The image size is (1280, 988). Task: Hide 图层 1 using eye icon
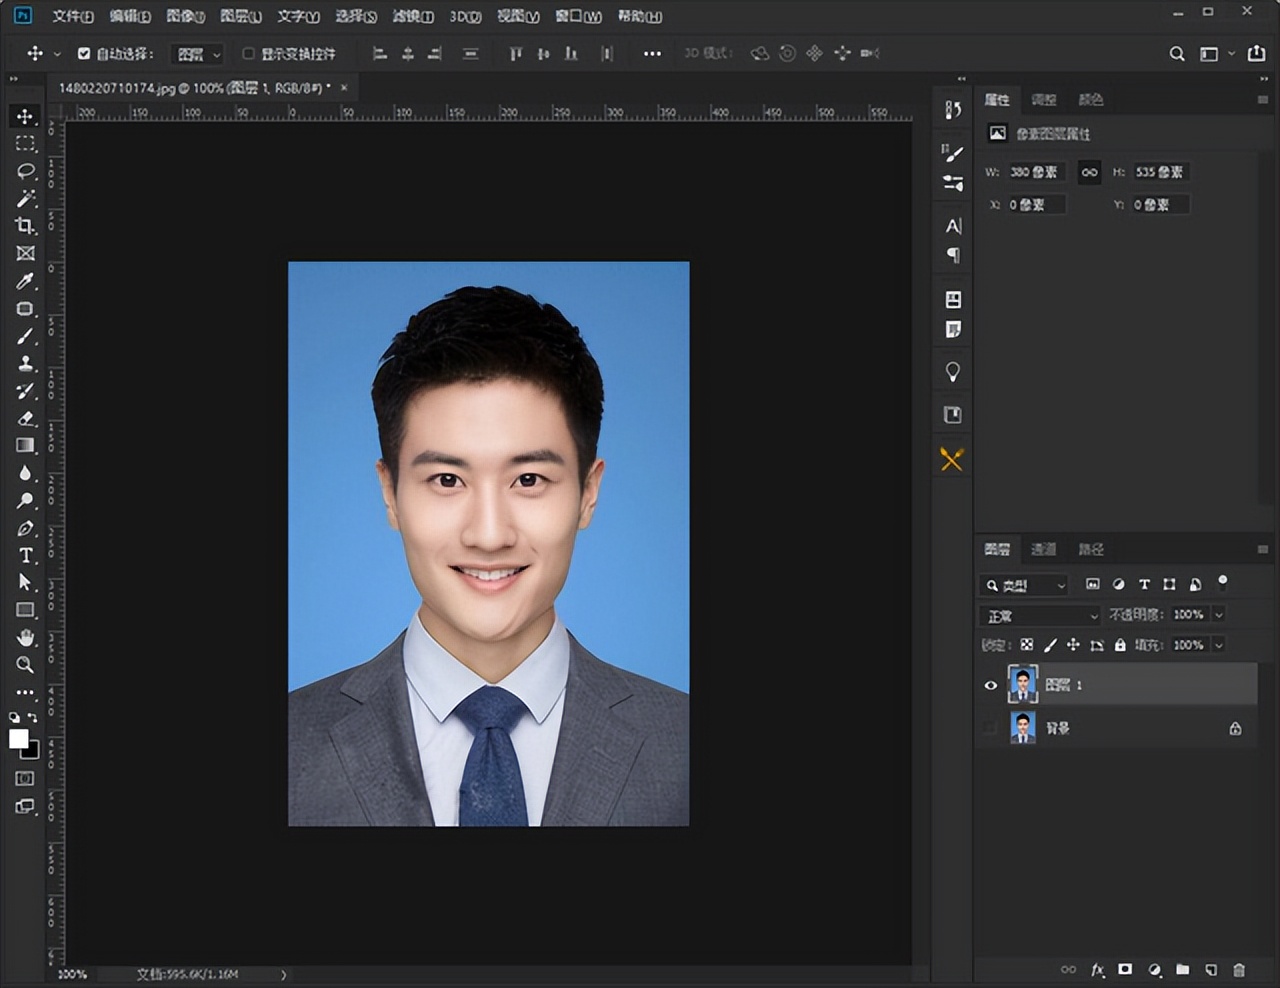click(x=990, y=685)
